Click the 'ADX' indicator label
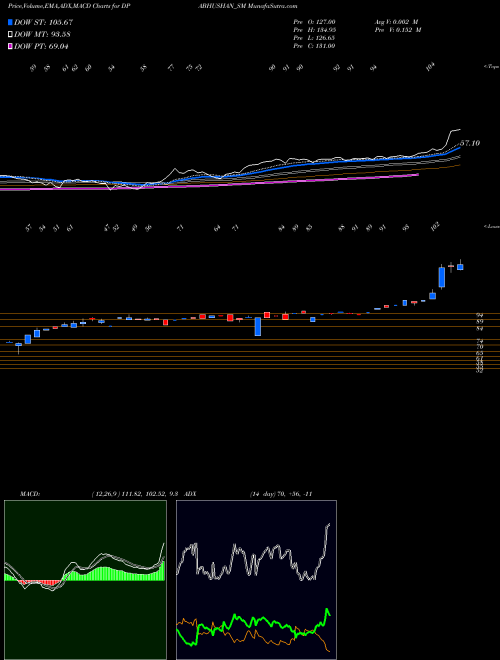The image size is (500, 660). click(x=190, y=494)
